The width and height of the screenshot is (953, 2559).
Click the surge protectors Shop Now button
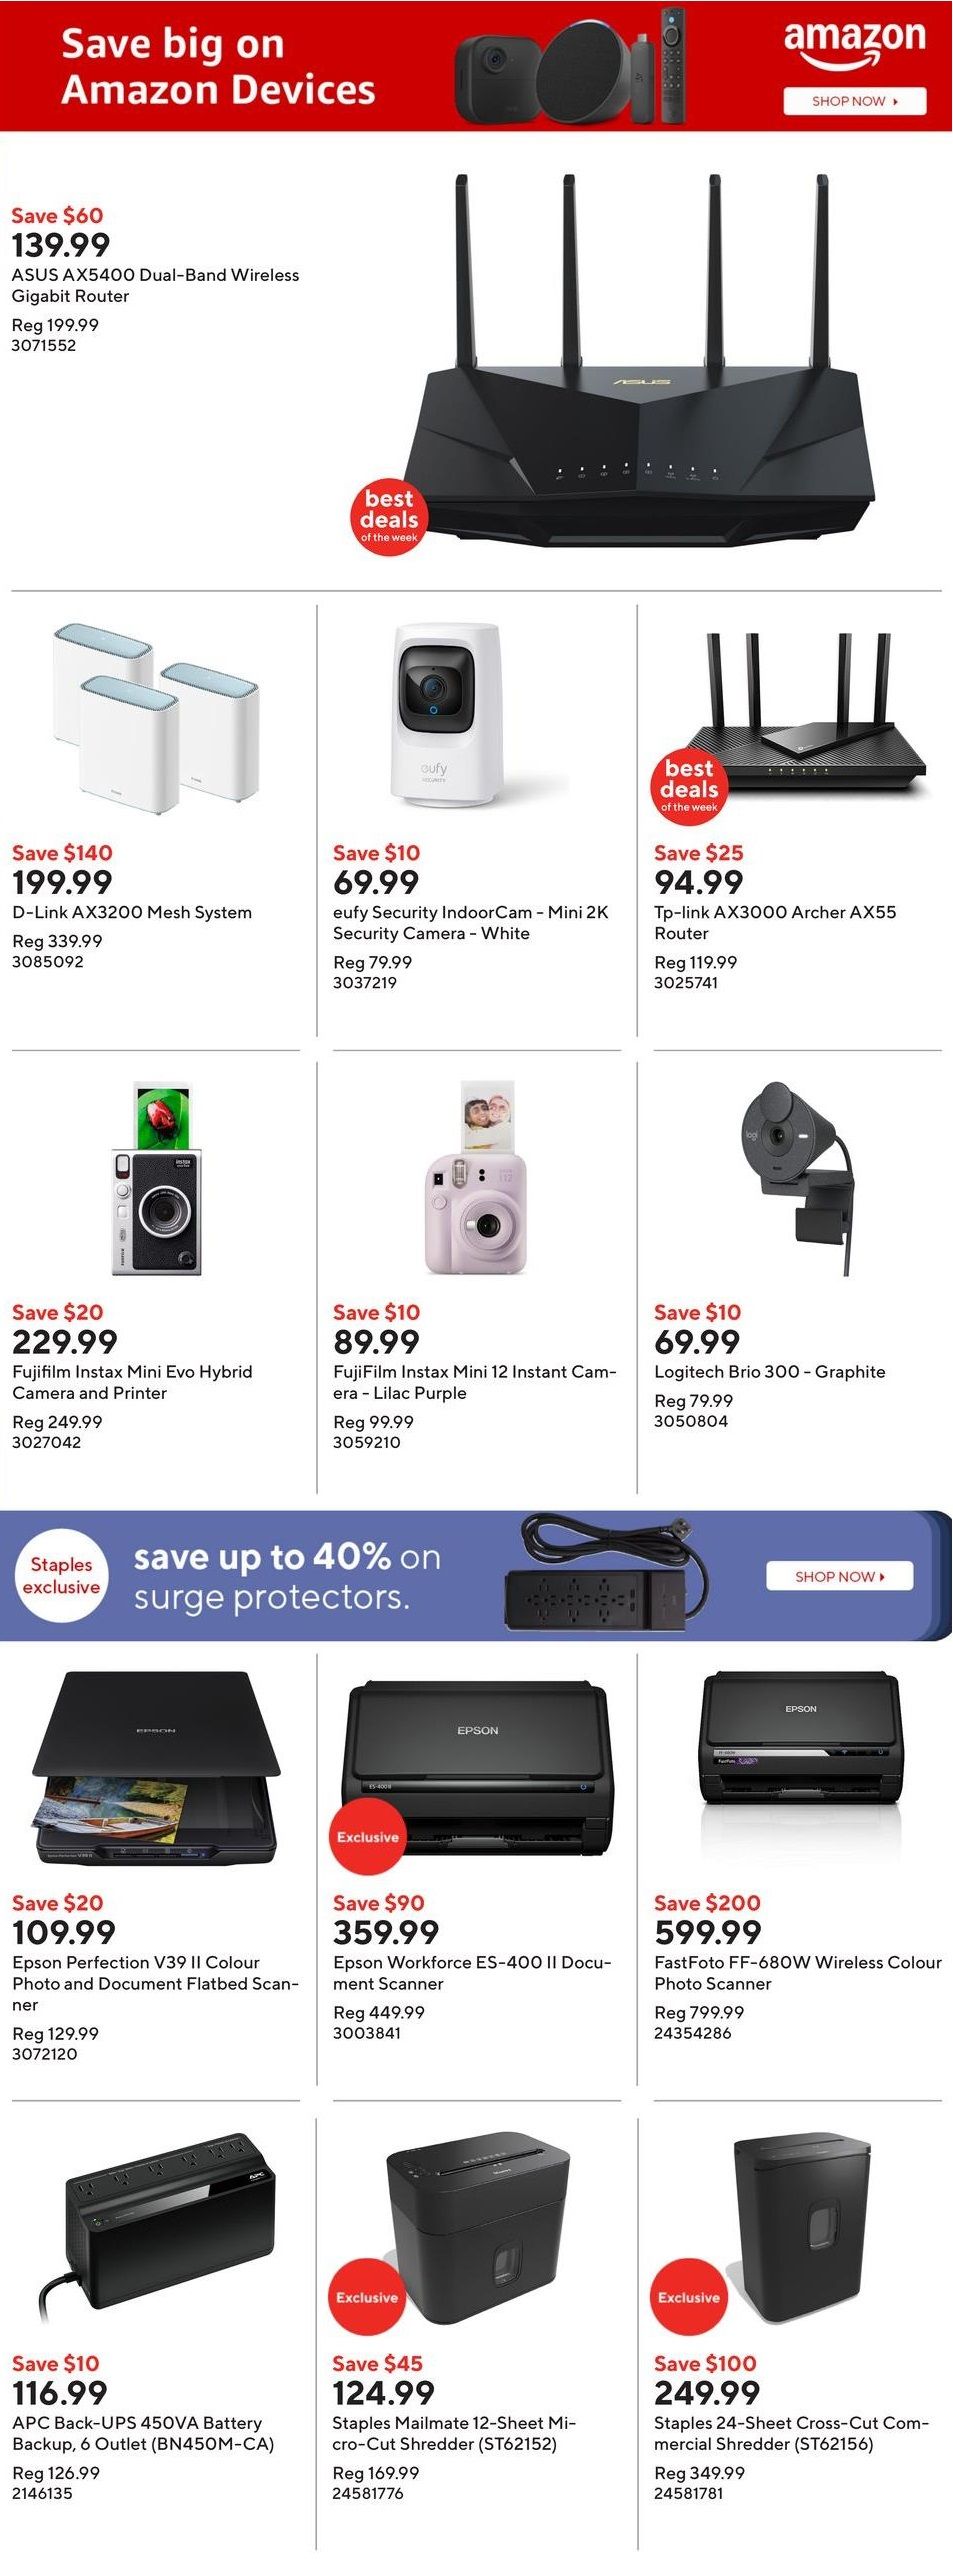point(839,1576)
